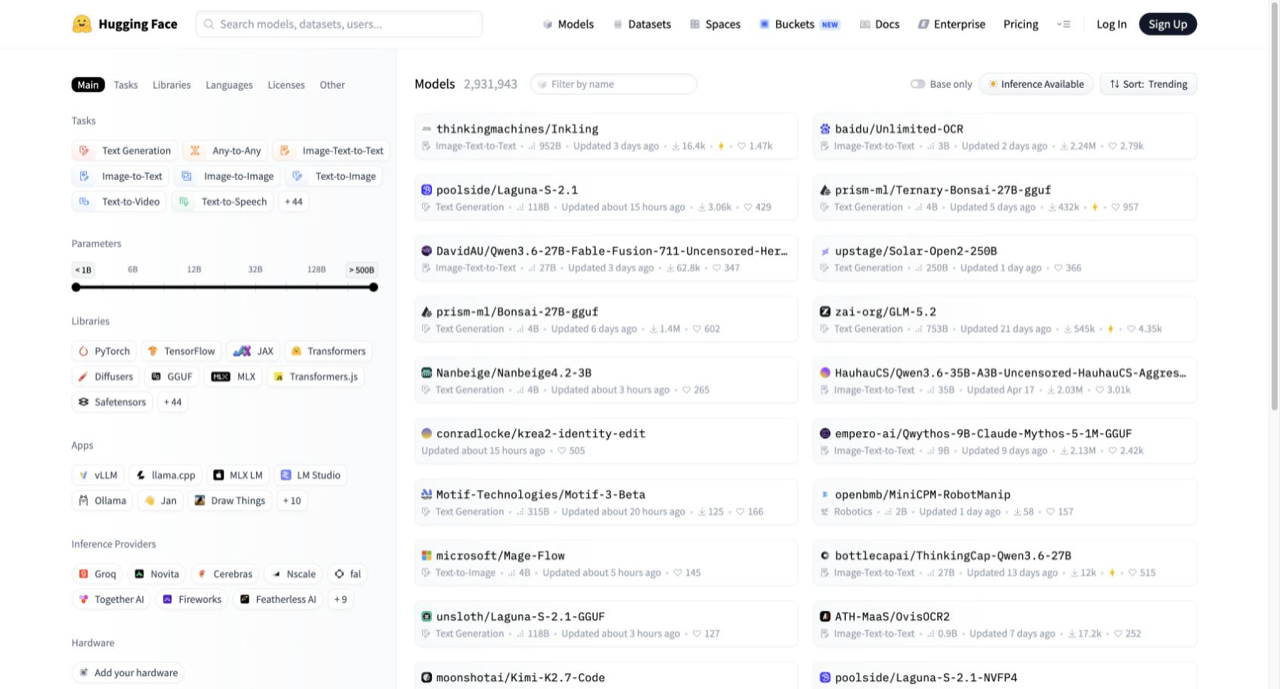Open the extra navigation menu icon
Viewport: 1280px width, 689px height.
coord(1063,24)
